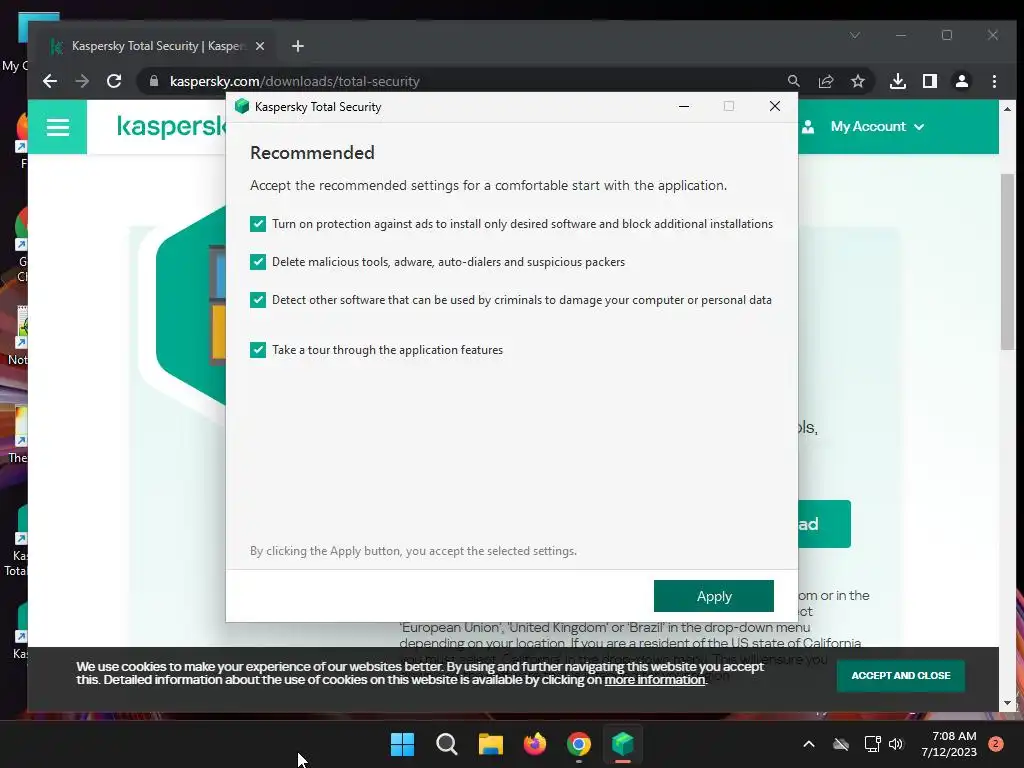Click scroll up arrow on webpage scrollbar
Image resolution: width=1024 pixels, height=768 pixels.
[x=1007, y=108]
